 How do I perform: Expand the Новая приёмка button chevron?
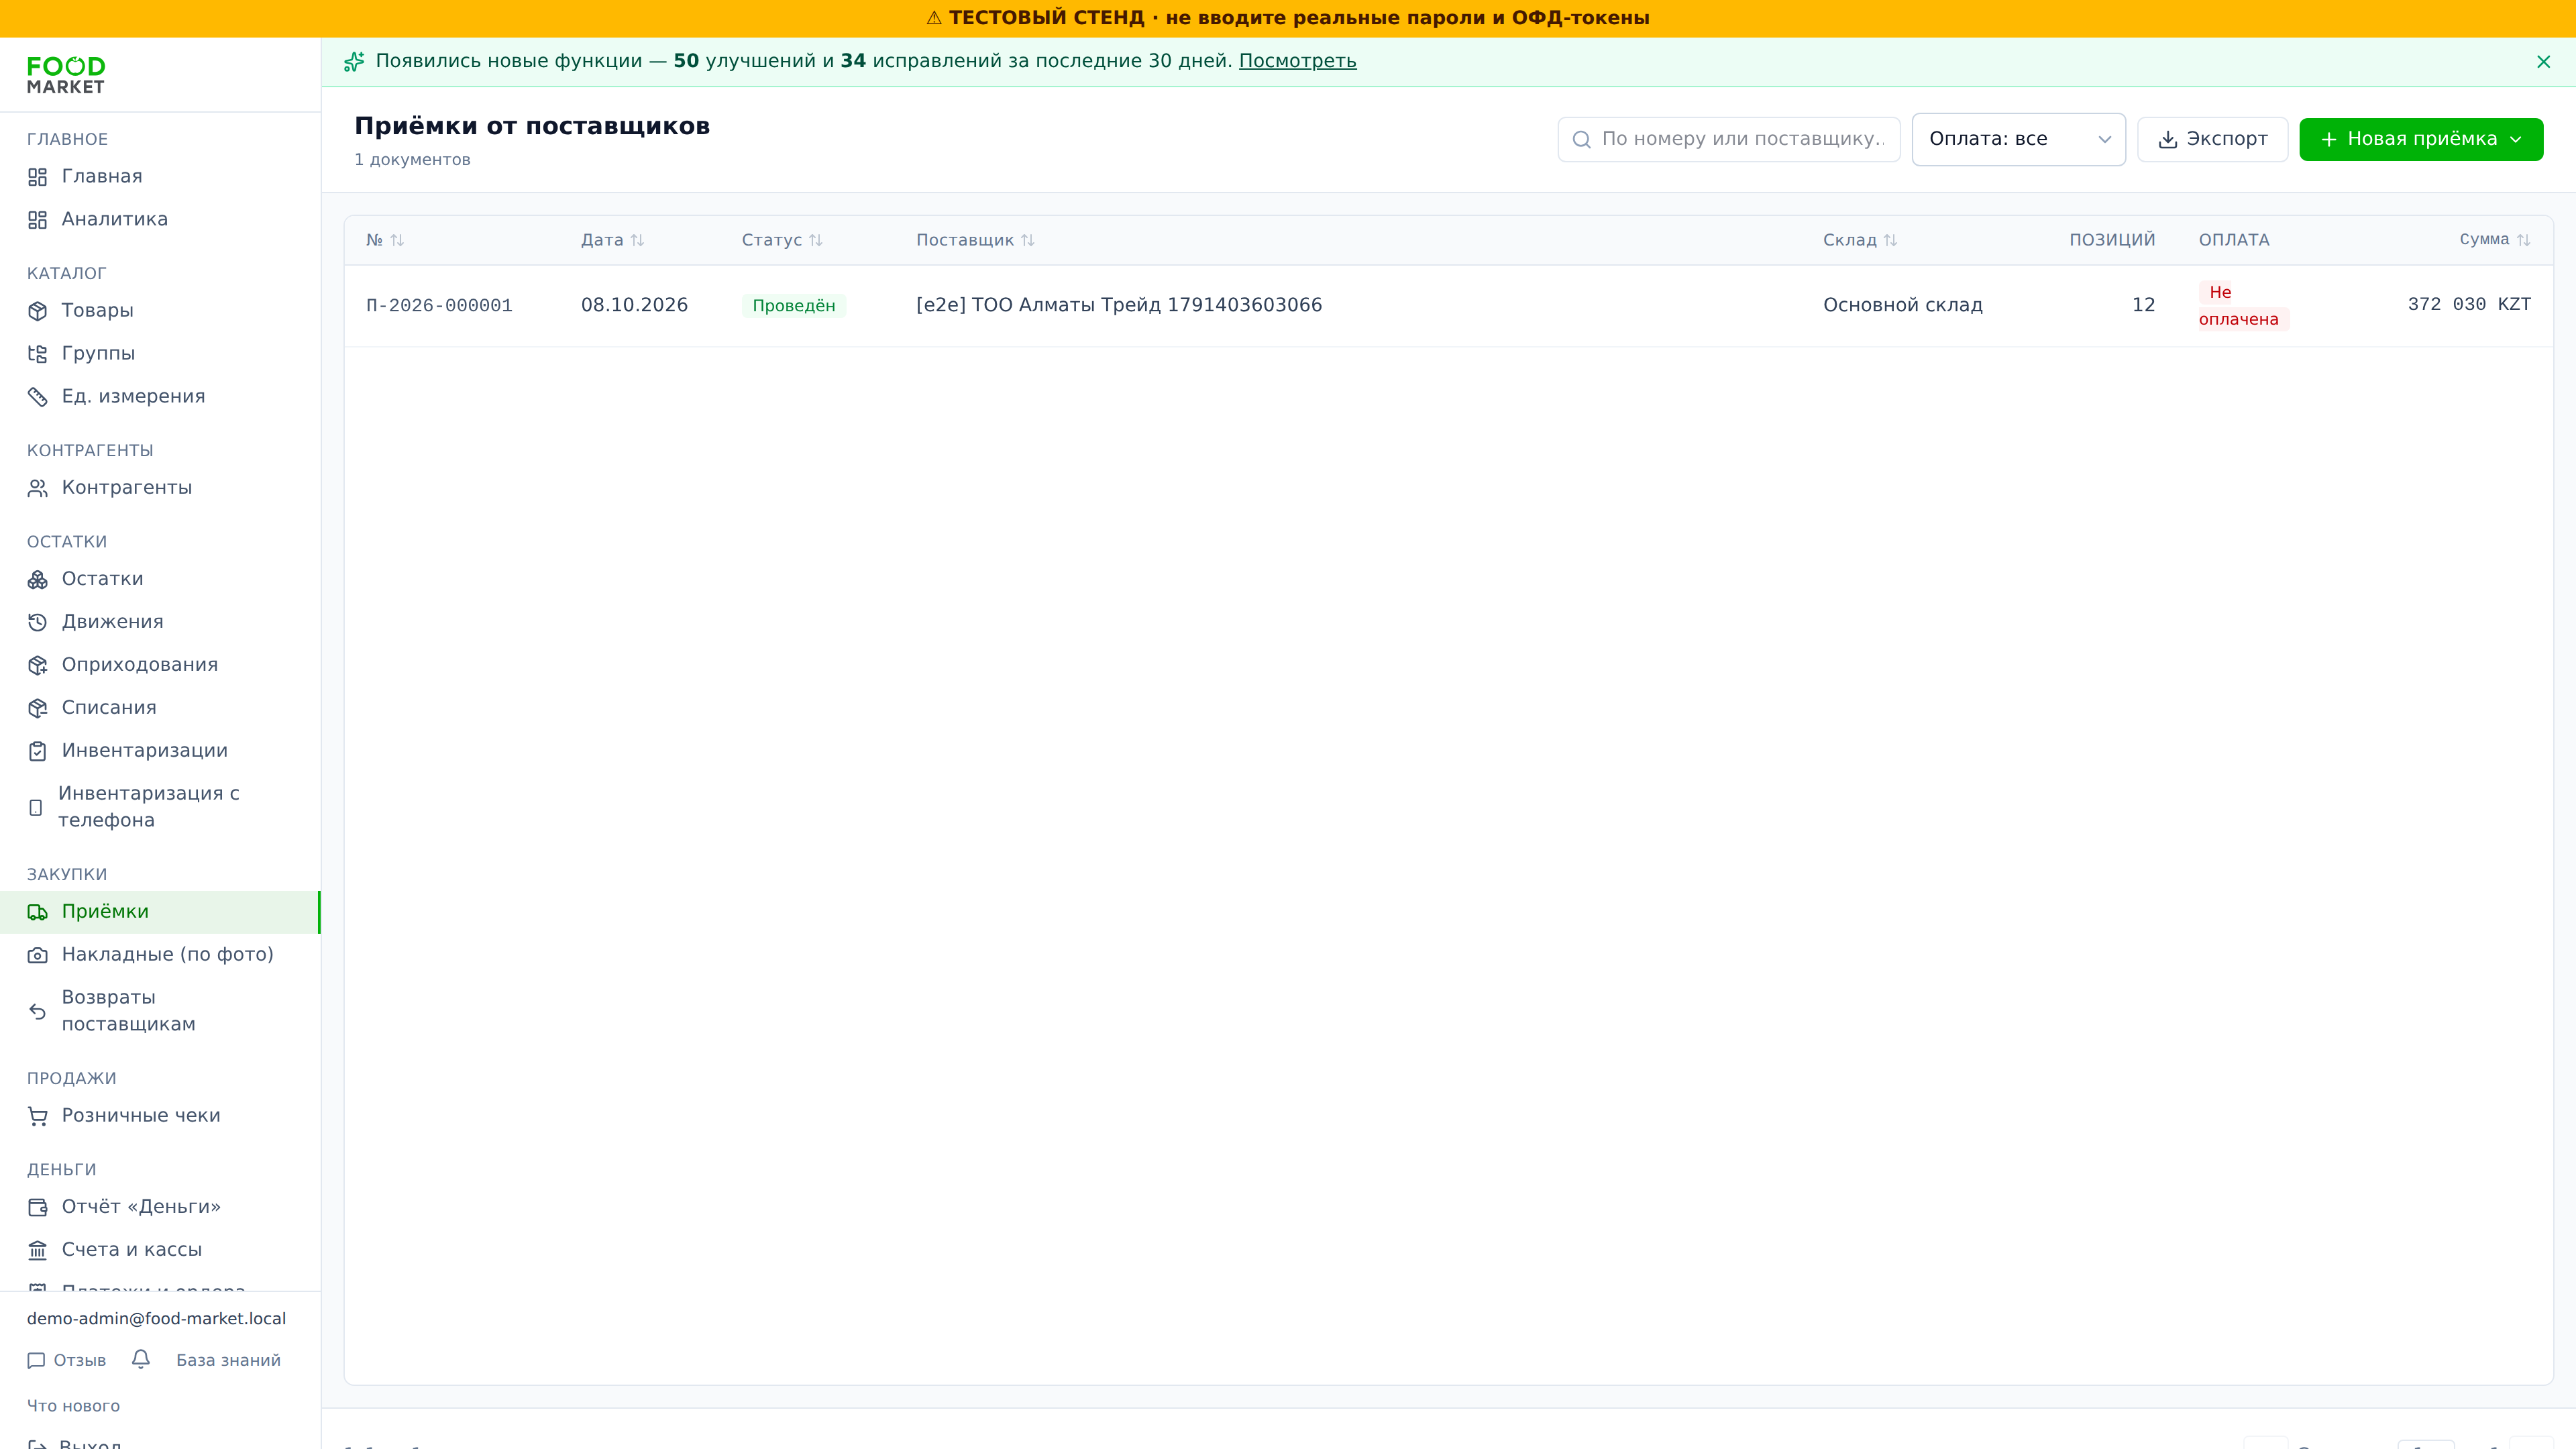coord(2516,139)
